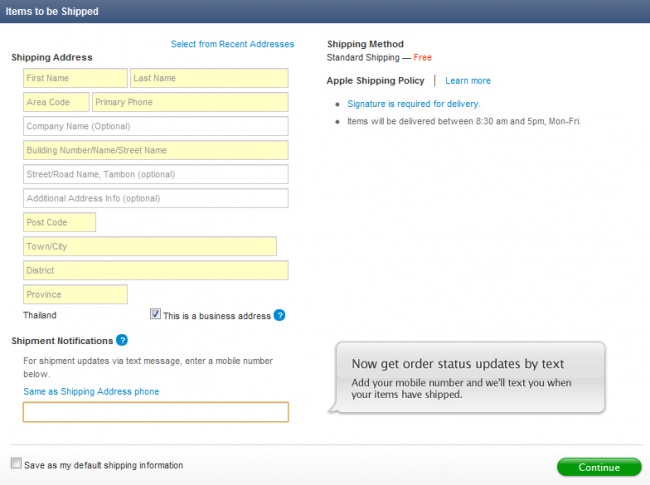Open 'Select from Recent Addresses' link
Image resolution: width=650 pixels, height=485 pixels.
click(x=232, y=44)
